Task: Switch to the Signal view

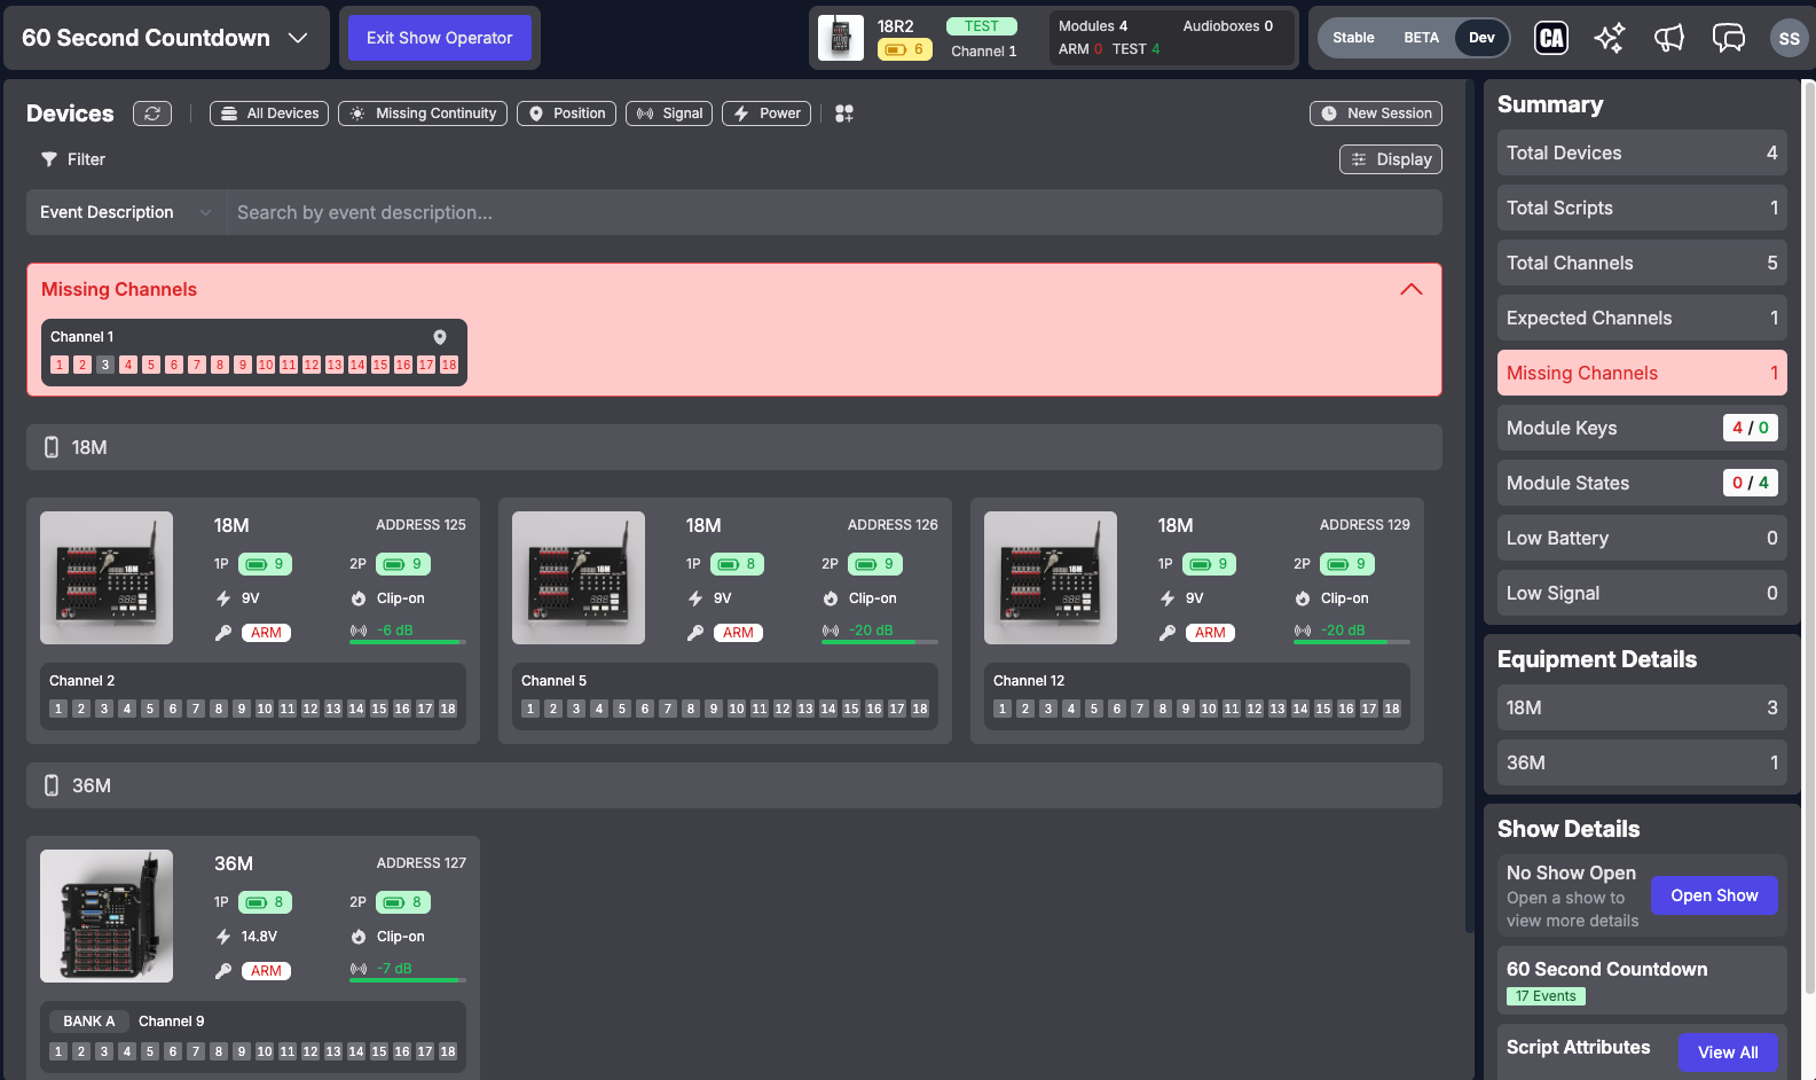Action: pyautogui.click(x=669, y=113)
